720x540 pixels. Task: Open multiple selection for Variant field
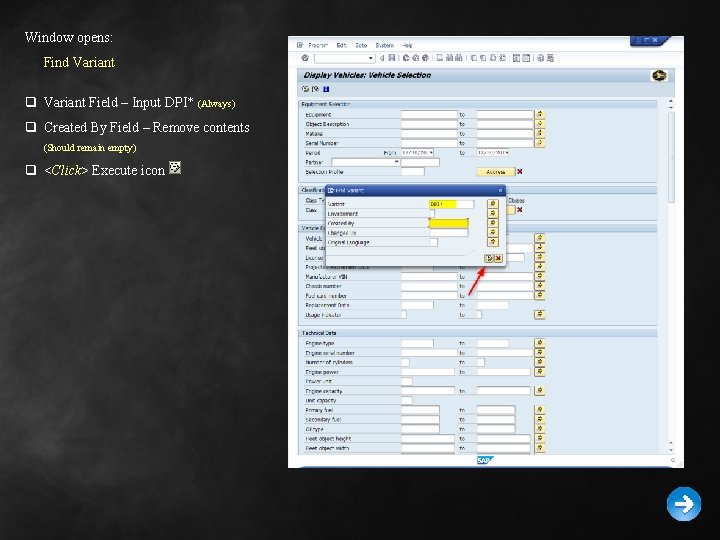point(493,204)
